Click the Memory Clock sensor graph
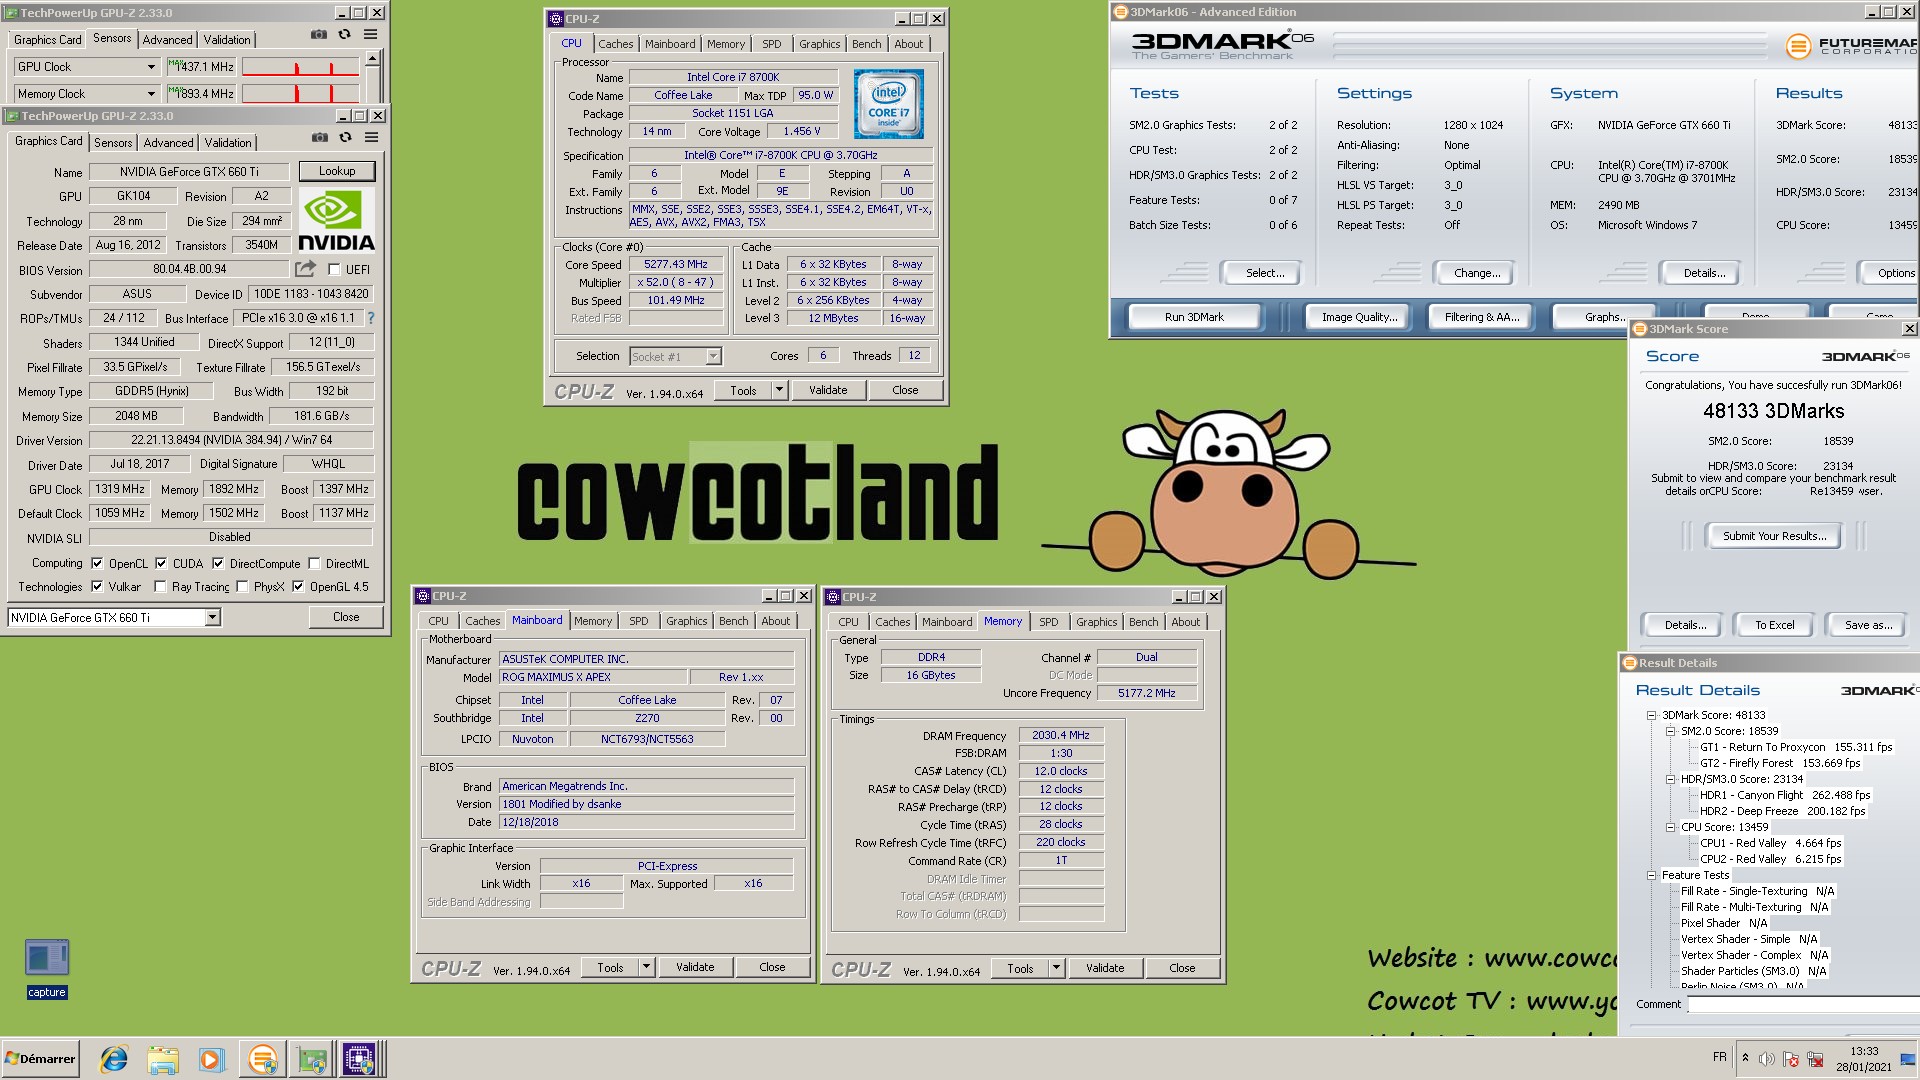1920x1080 pixels. coord(301,94)
